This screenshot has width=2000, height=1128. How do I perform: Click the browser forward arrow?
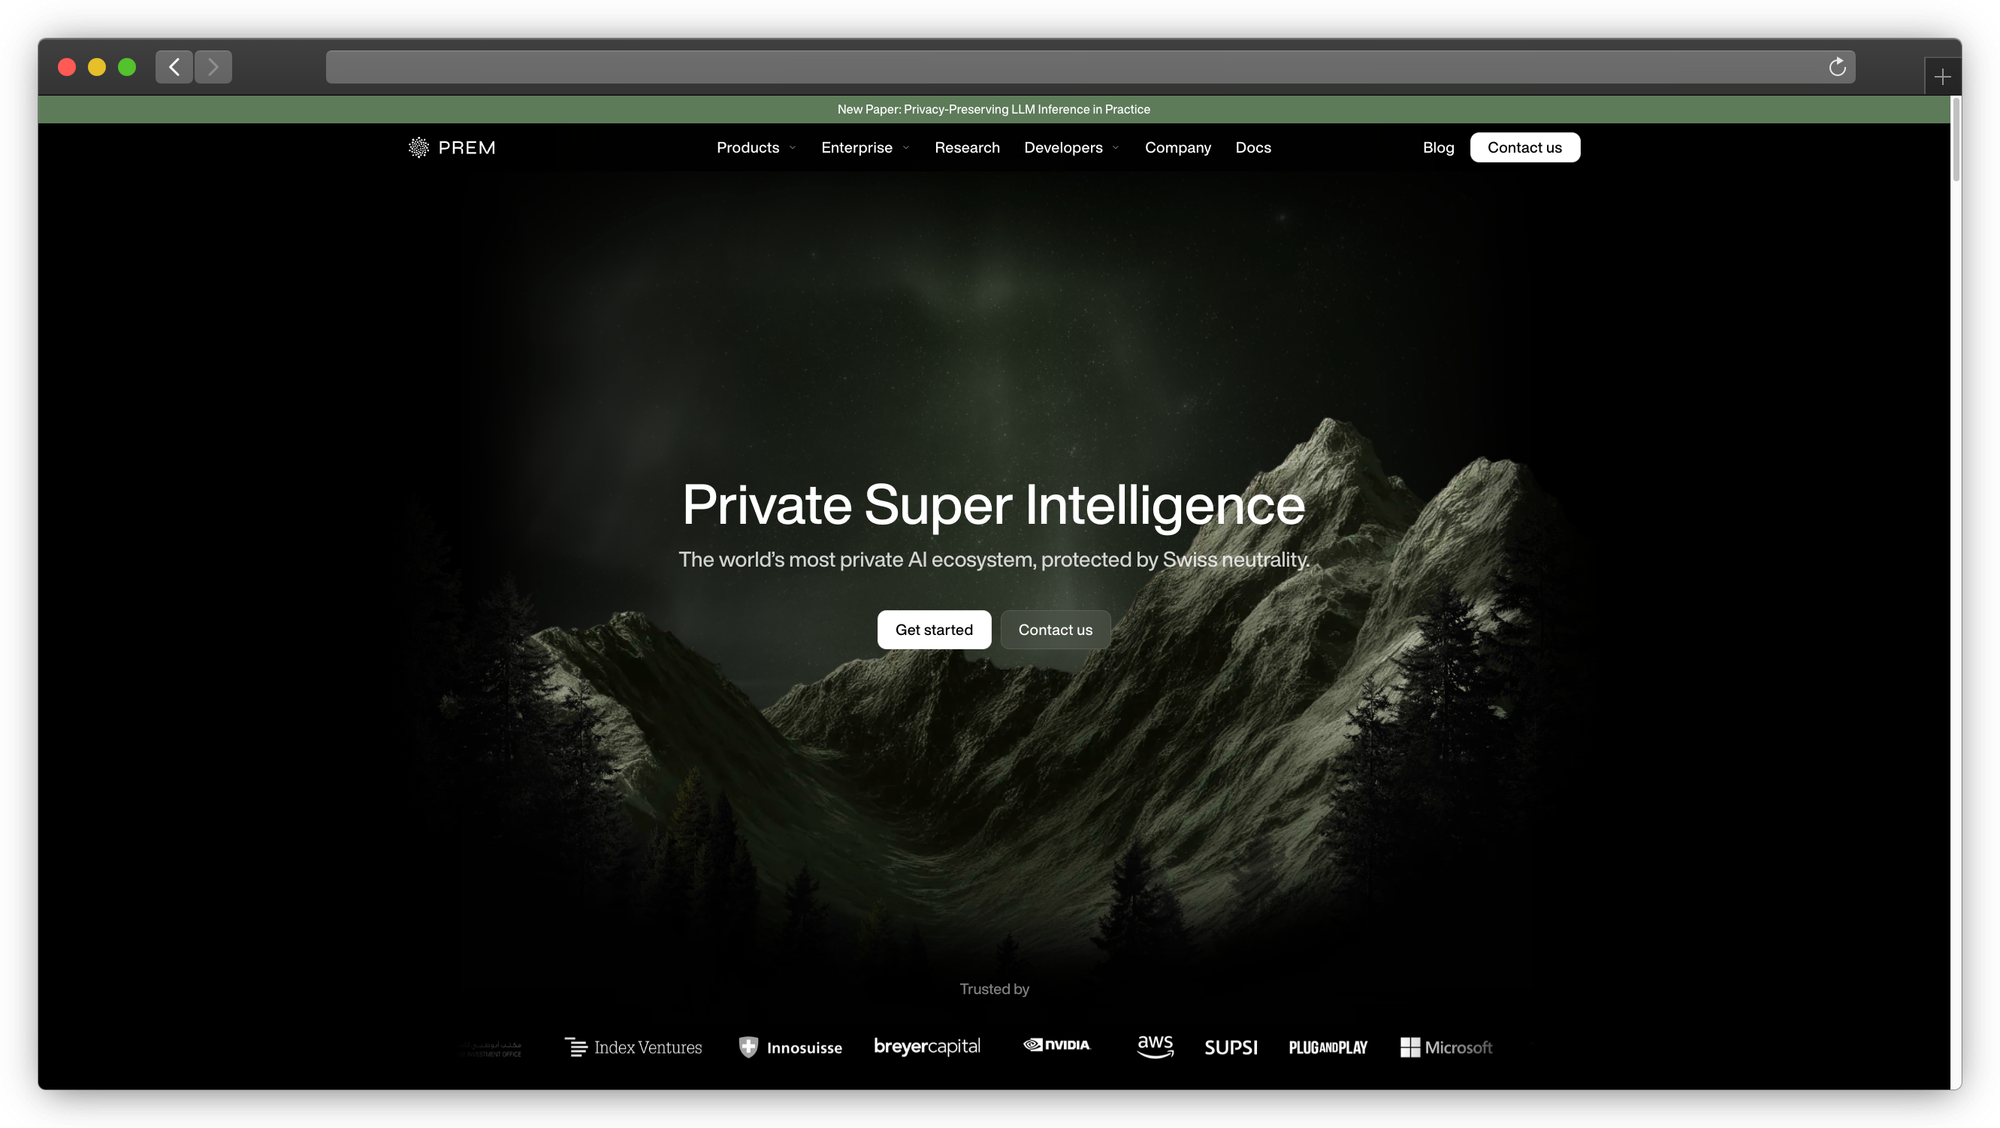213,67
